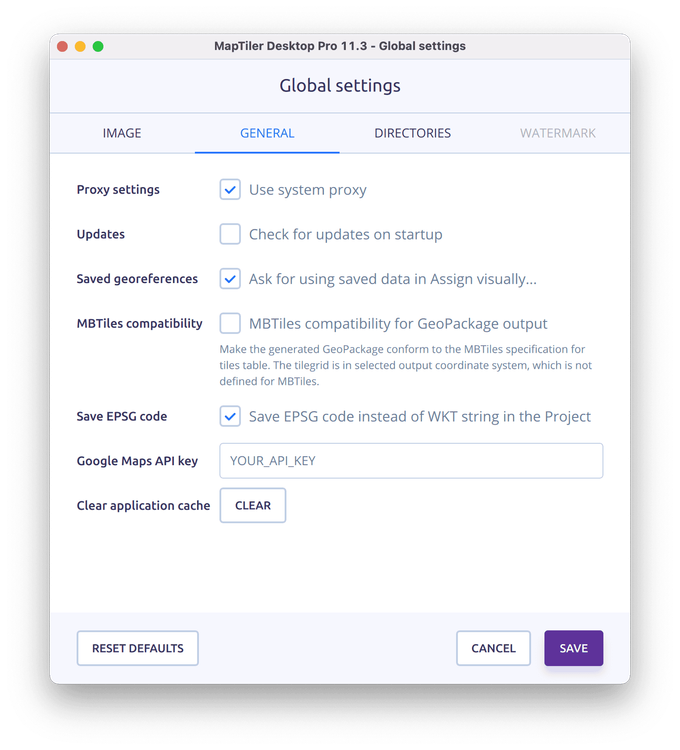Uncheck Ask for using saved data option
Viewport: 680px width, 750px height.
[x=230, y=279]
